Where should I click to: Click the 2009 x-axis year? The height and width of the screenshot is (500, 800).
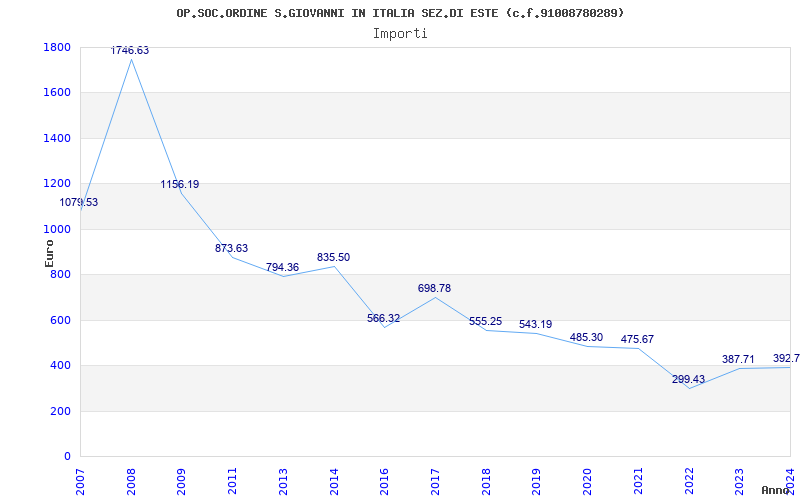[182, 481]
